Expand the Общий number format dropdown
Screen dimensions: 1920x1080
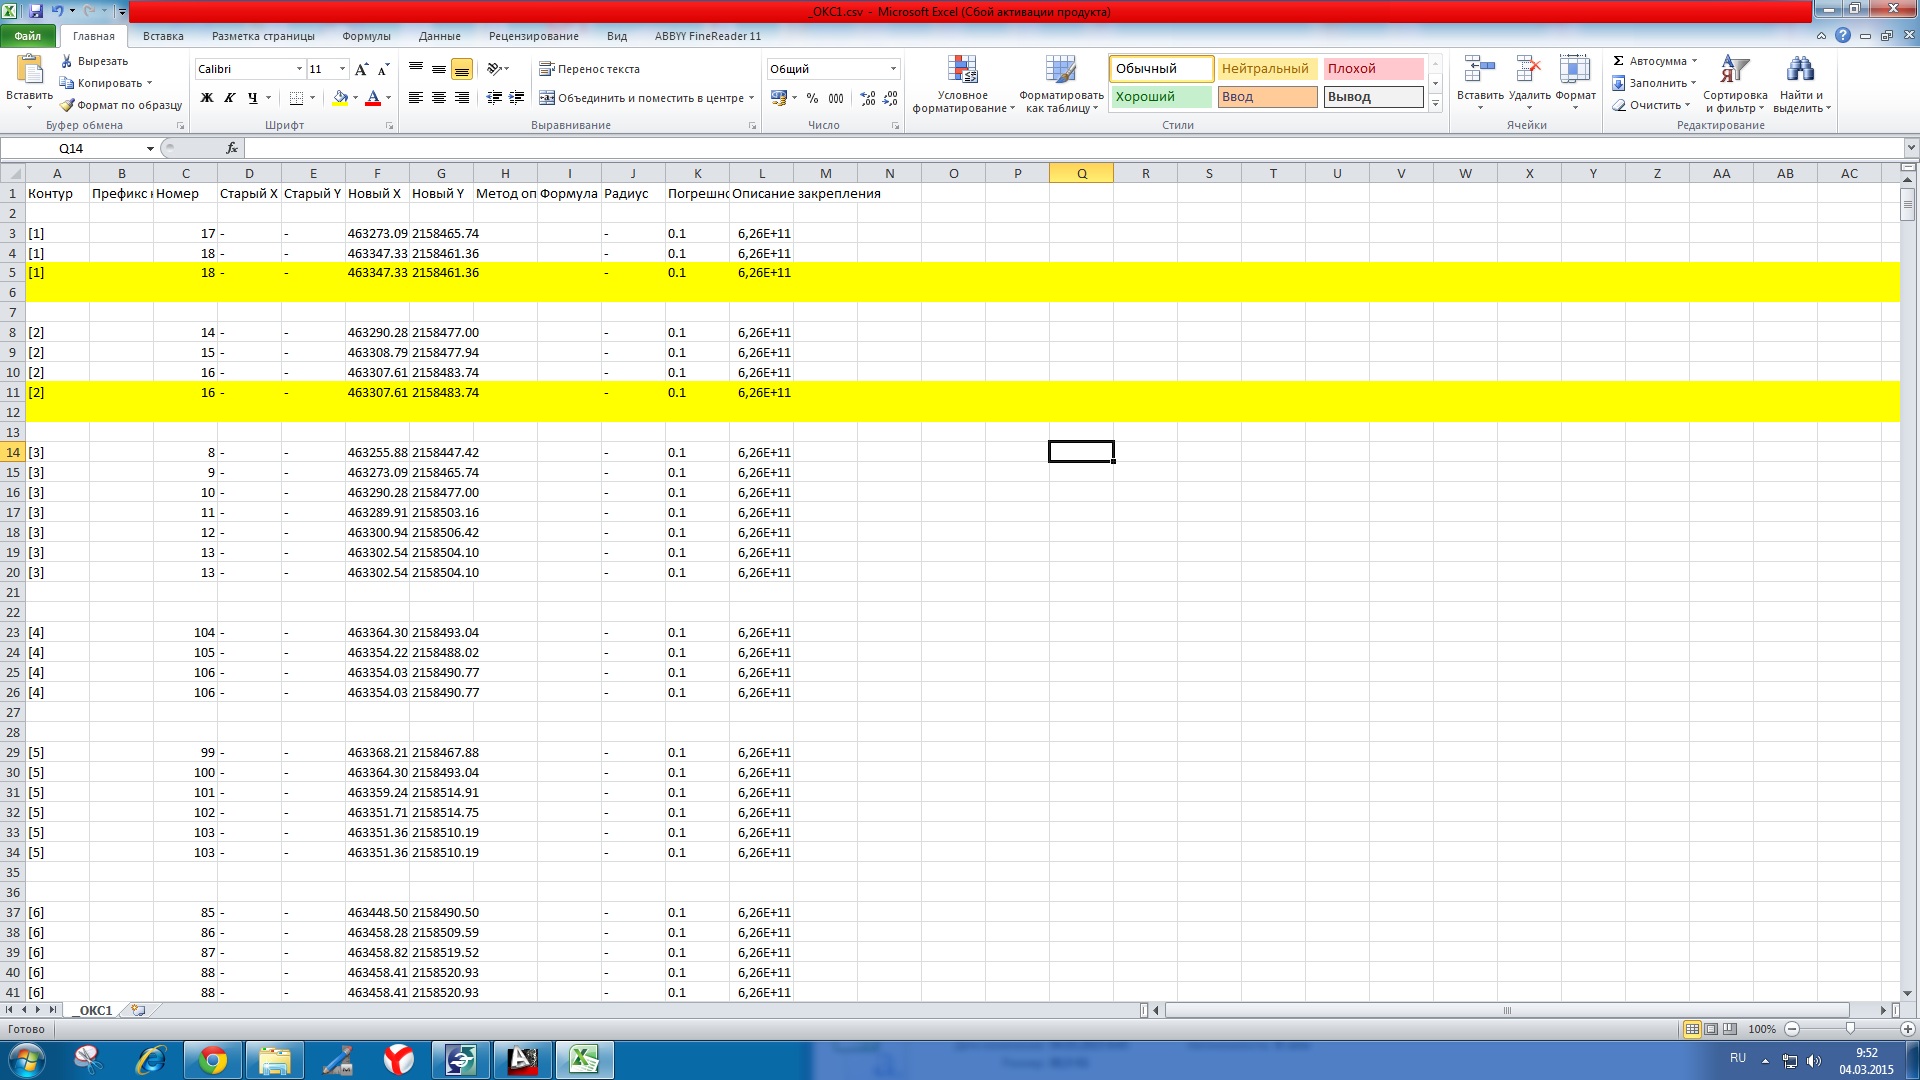893,69
